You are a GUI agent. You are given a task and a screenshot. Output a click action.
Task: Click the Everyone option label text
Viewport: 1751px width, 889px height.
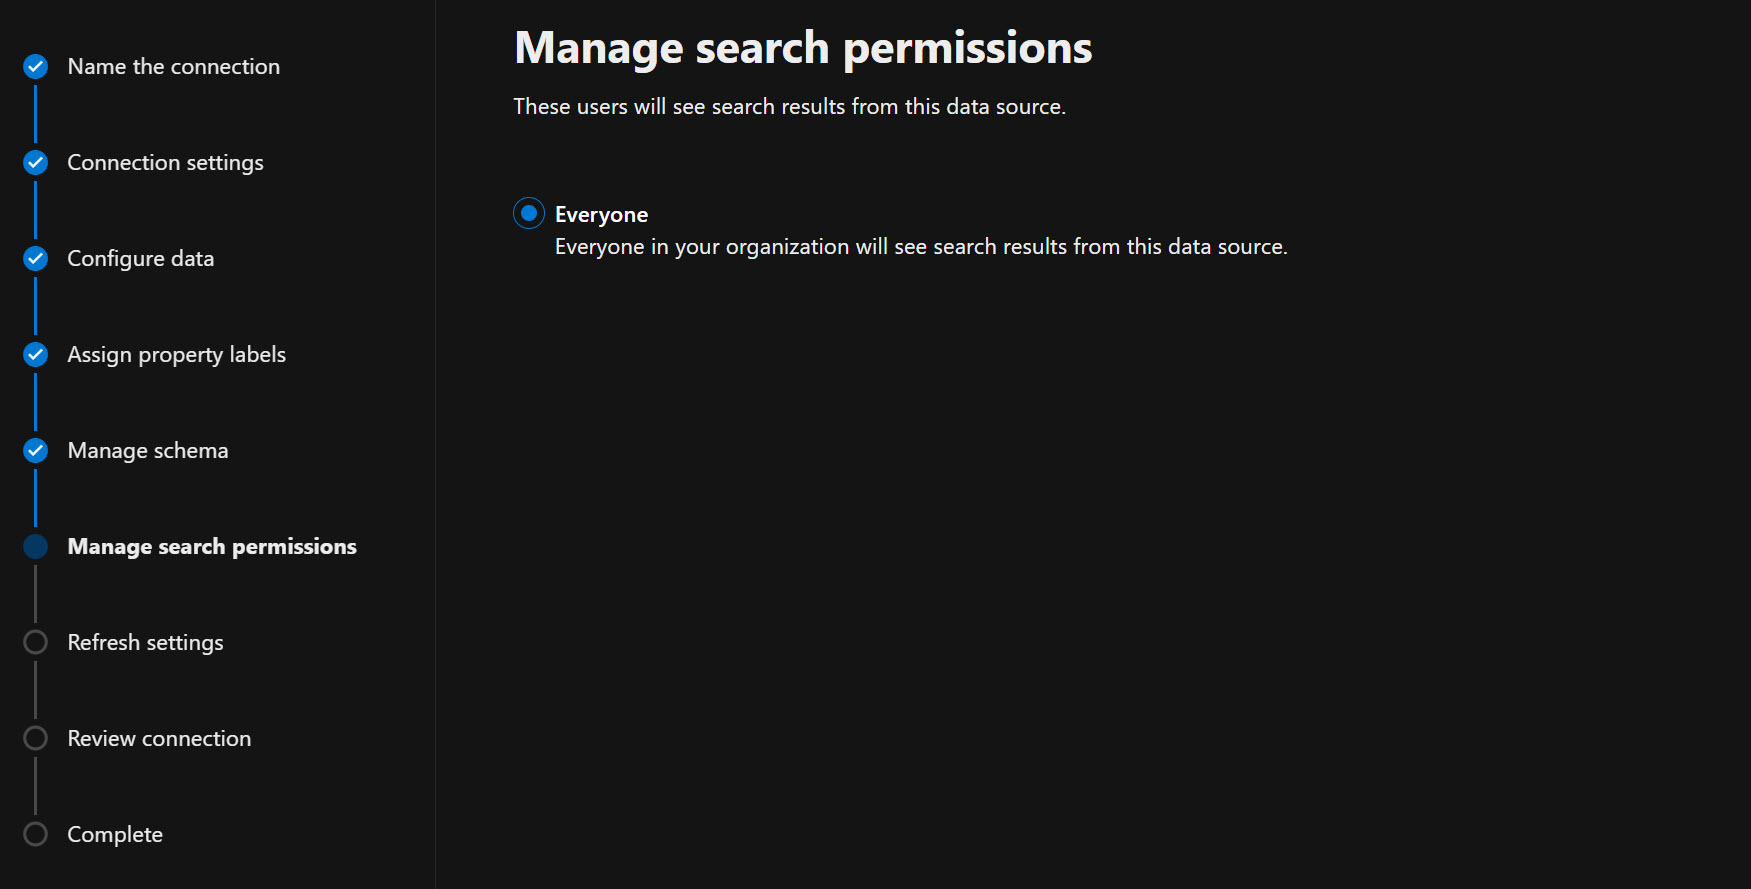coord(601,215)
